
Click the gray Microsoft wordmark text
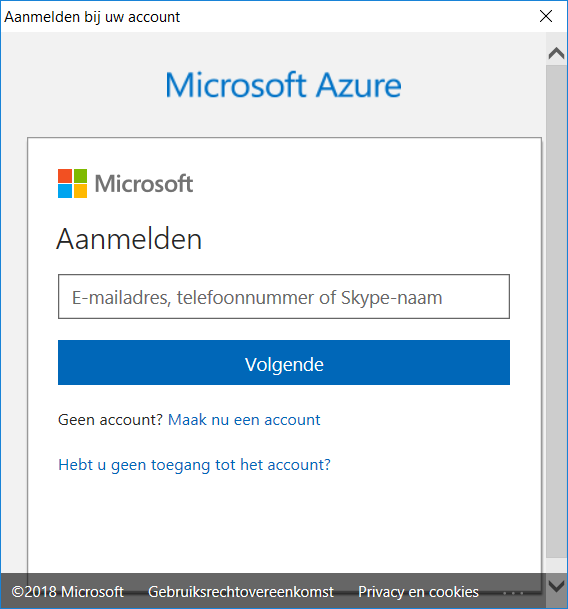point(144,183)
